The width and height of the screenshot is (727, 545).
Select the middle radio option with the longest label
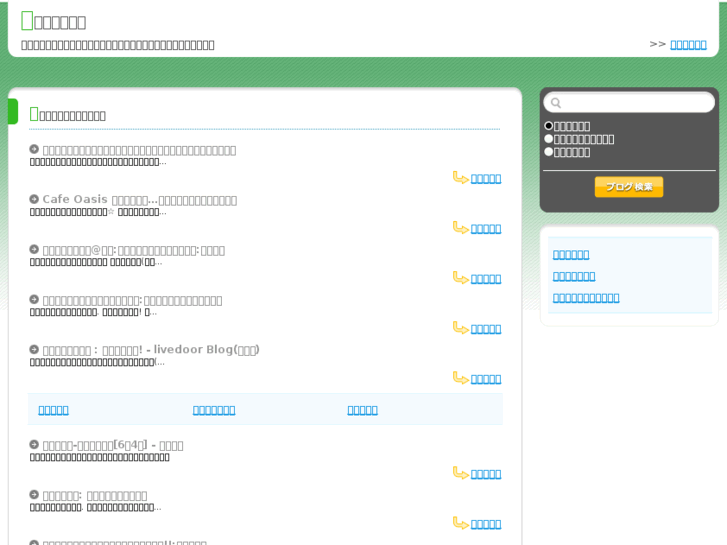[548, 139]
